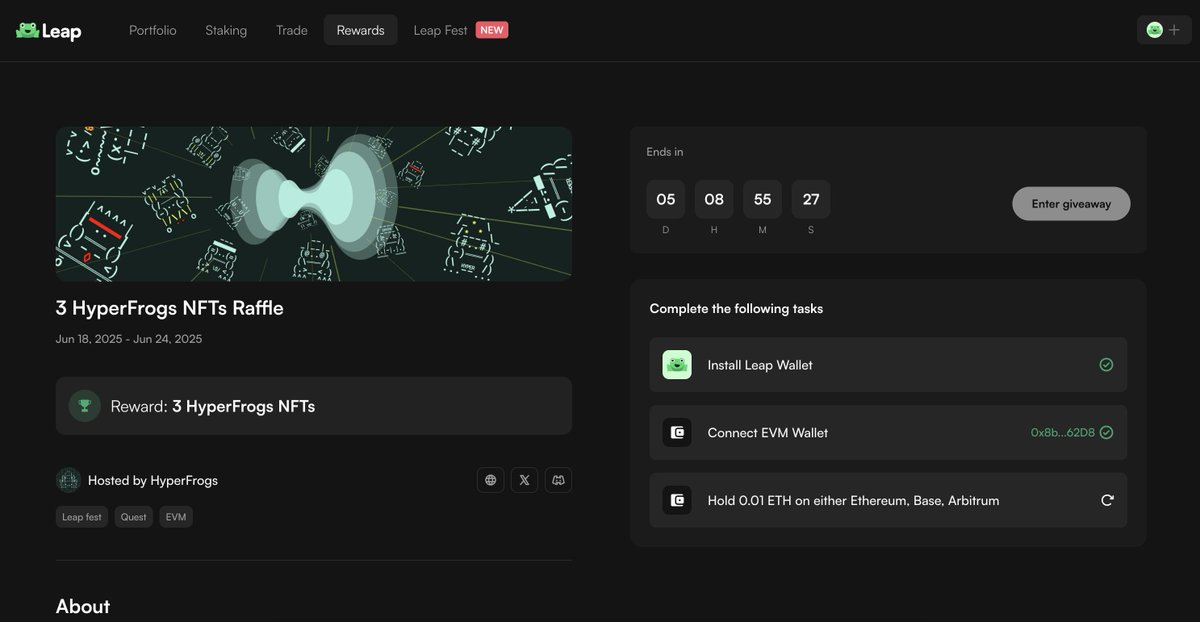Click the 0x8b...62D8 wallet address
Screen dimensions: 1200x622
point(1063,433)
